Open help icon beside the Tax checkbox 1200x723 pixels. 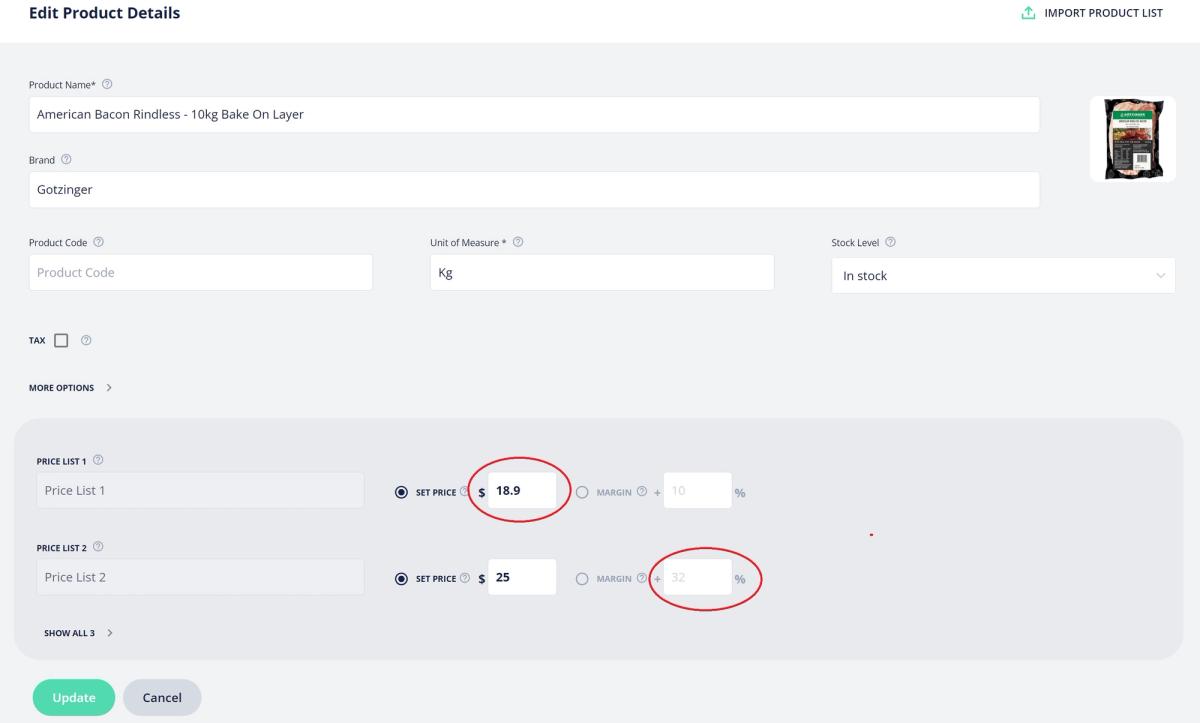point(86,341)
